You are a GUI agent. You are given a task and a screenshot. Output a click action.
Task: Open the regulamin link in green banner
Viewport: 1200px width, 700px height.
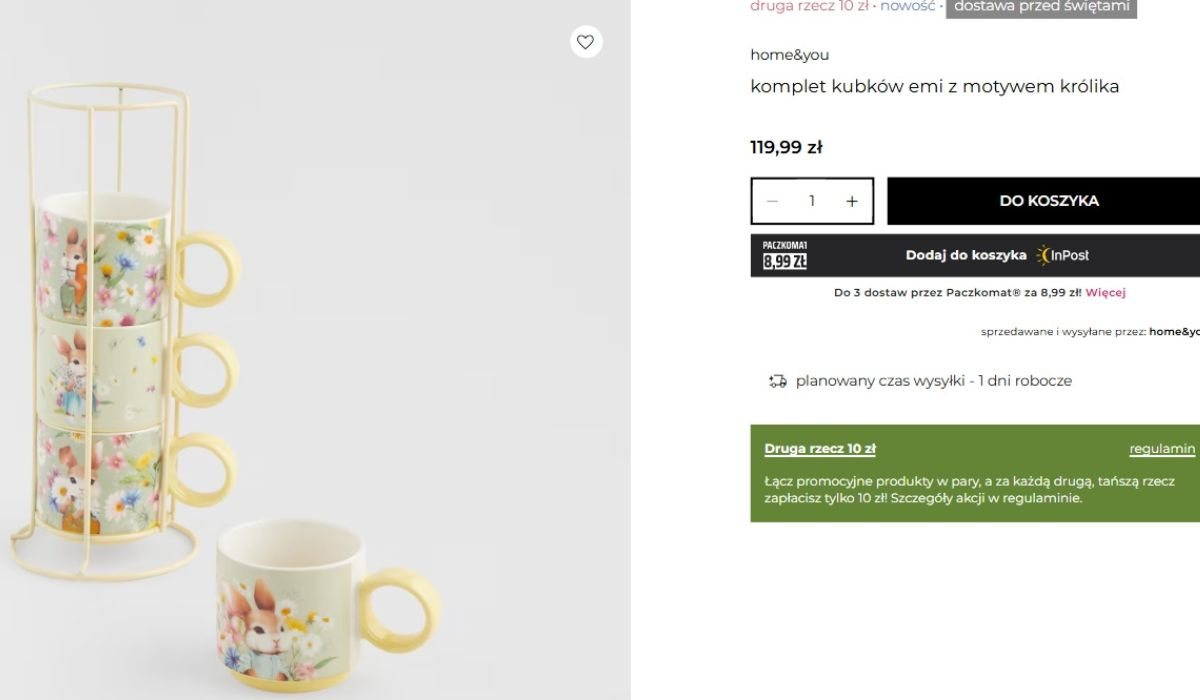pos(1162,449)
